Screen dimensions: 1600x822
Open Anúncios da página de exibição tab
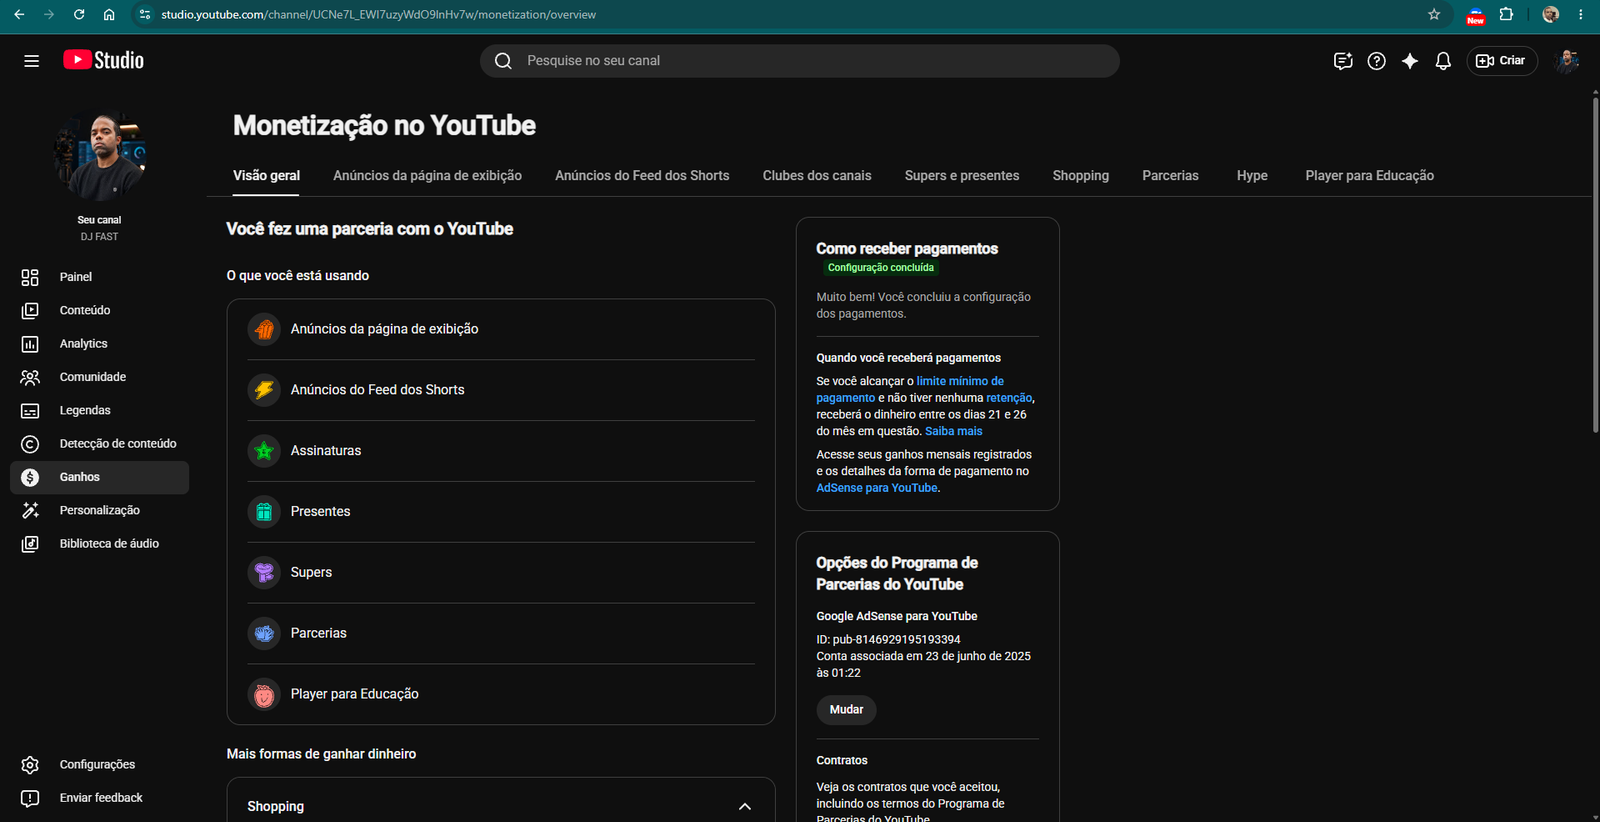[x=427, y=176]
